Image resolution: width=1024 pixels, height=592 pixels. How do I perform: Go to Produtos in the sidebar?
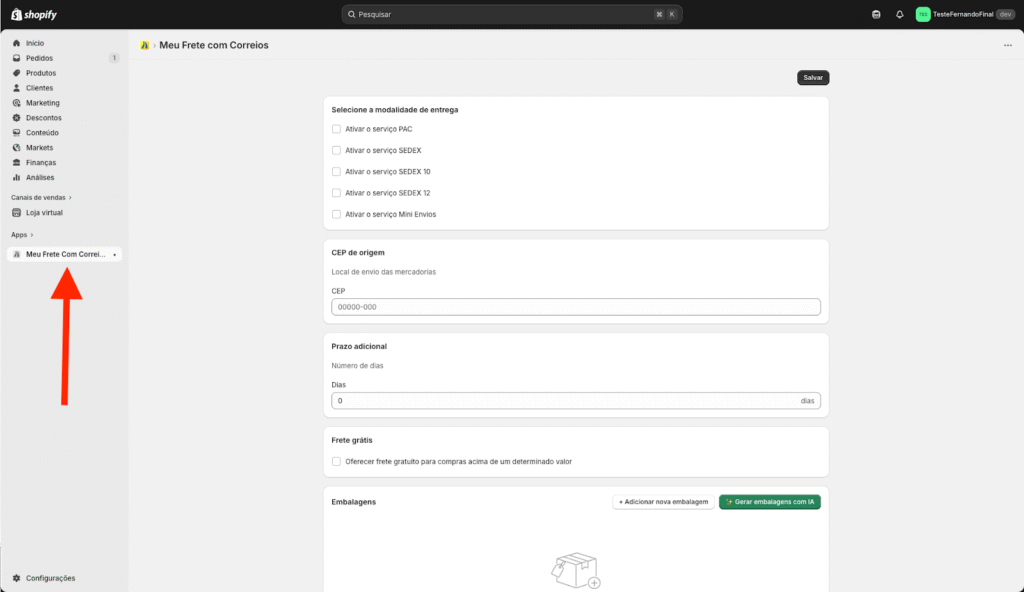(x=41, y=73)
